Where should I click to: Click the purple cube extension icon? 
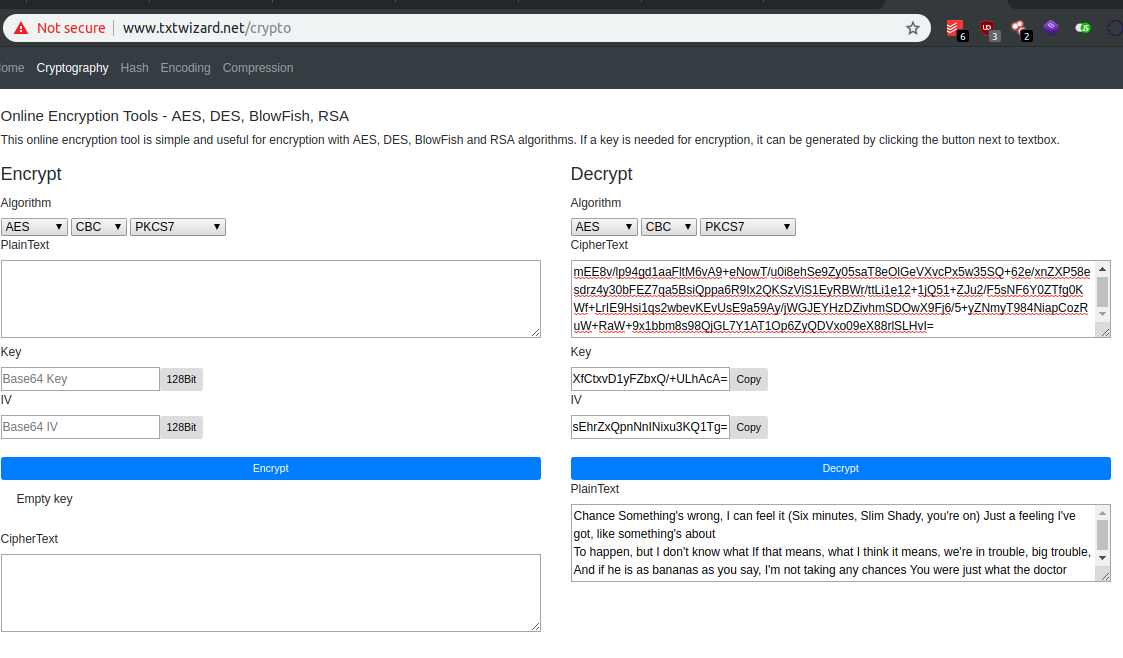point(1051,28)
